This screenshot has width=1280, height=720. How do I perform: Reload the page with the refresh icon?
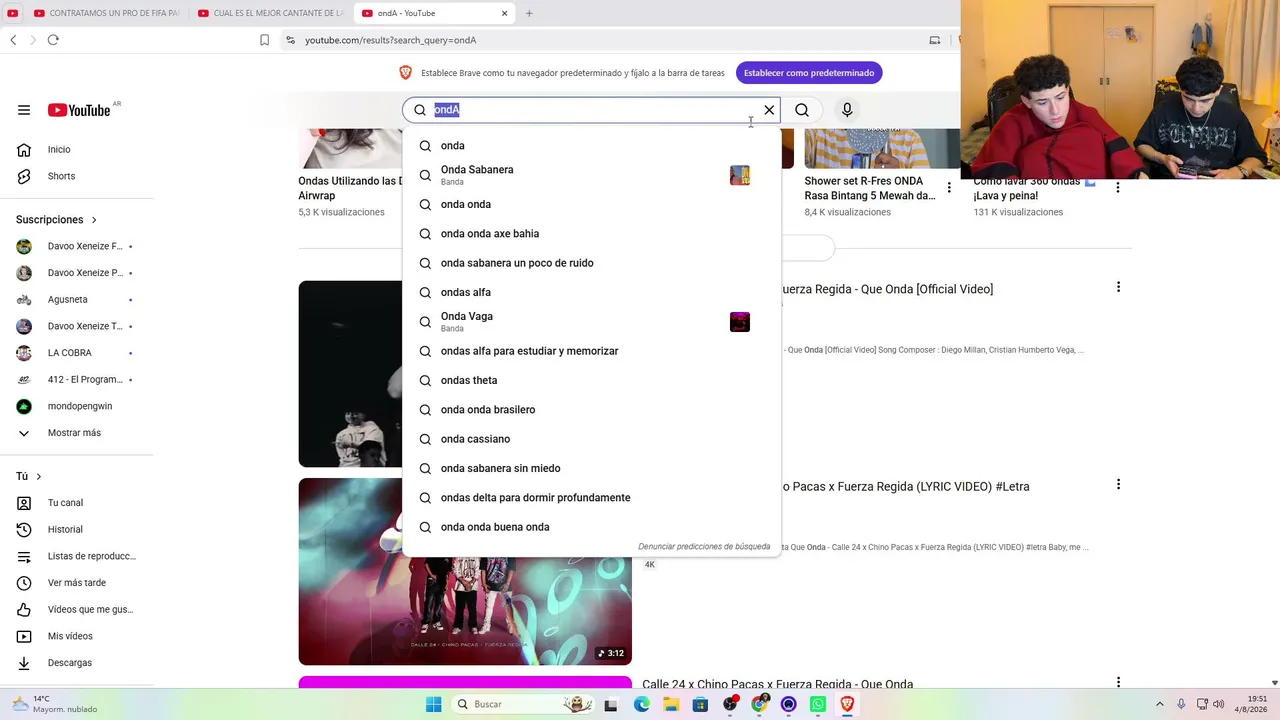53,40
